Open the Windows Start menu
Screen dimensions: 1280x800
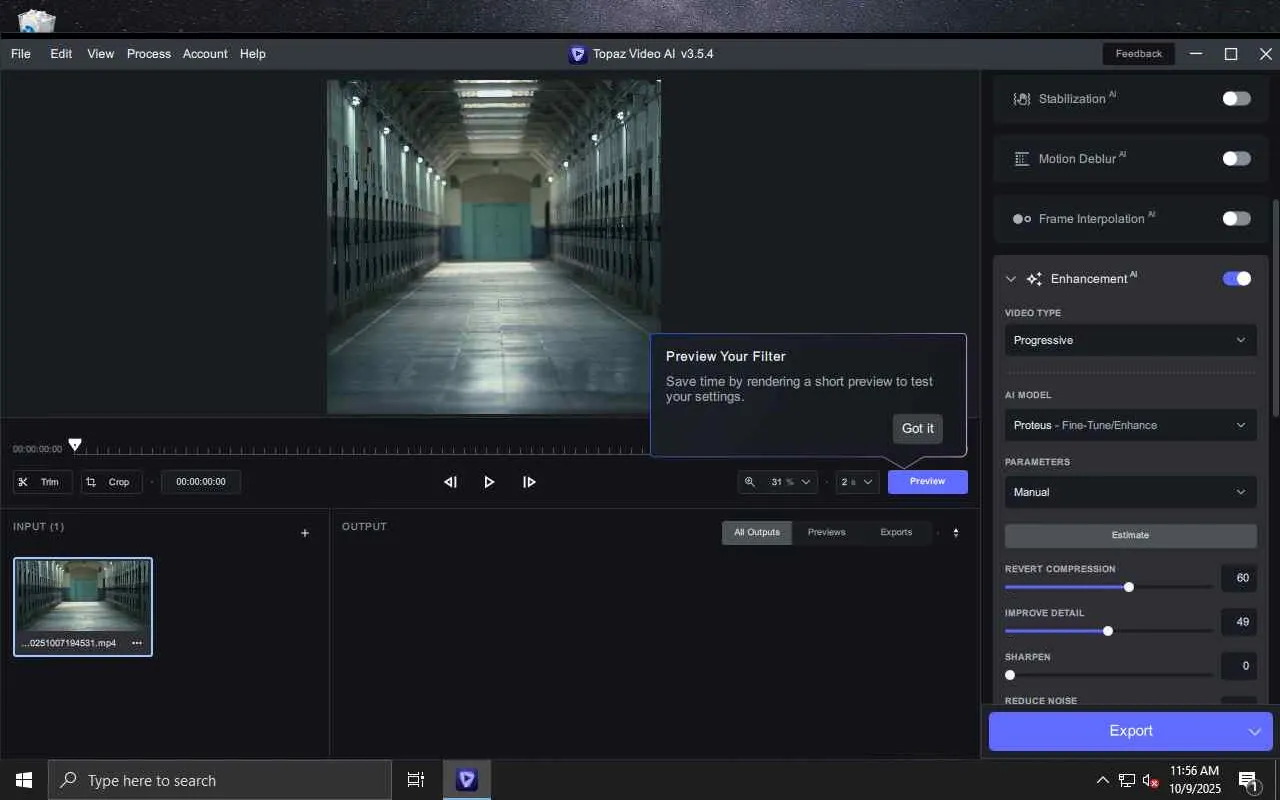24,780
